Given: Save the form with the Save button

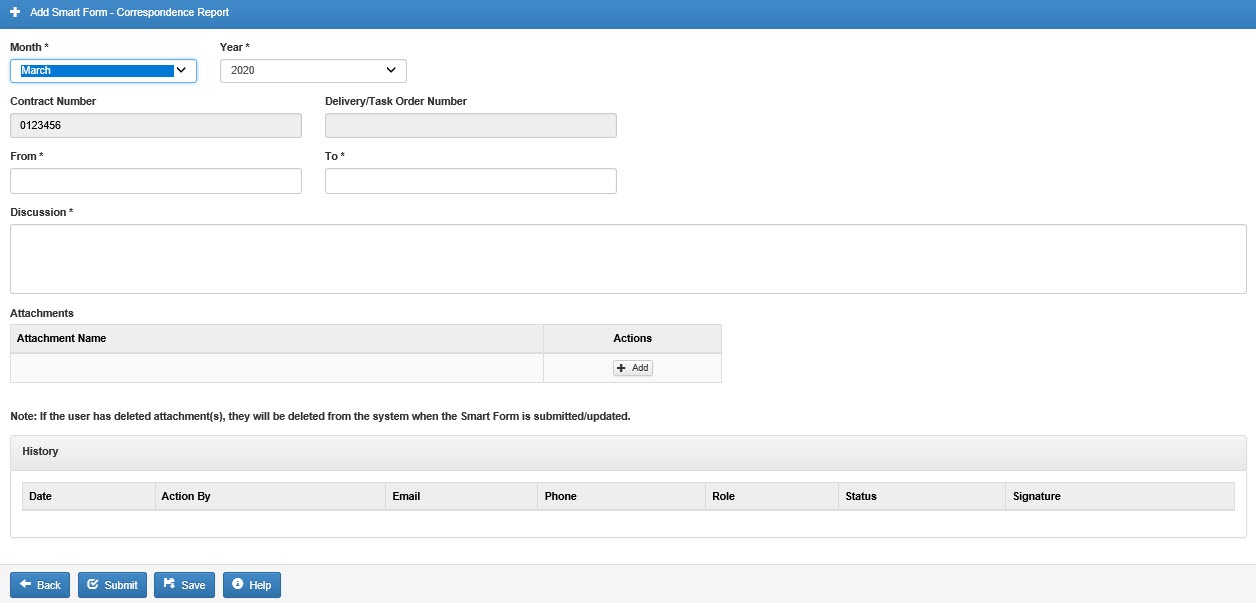Looking at the screenshot, I should (x=184, y=585).
